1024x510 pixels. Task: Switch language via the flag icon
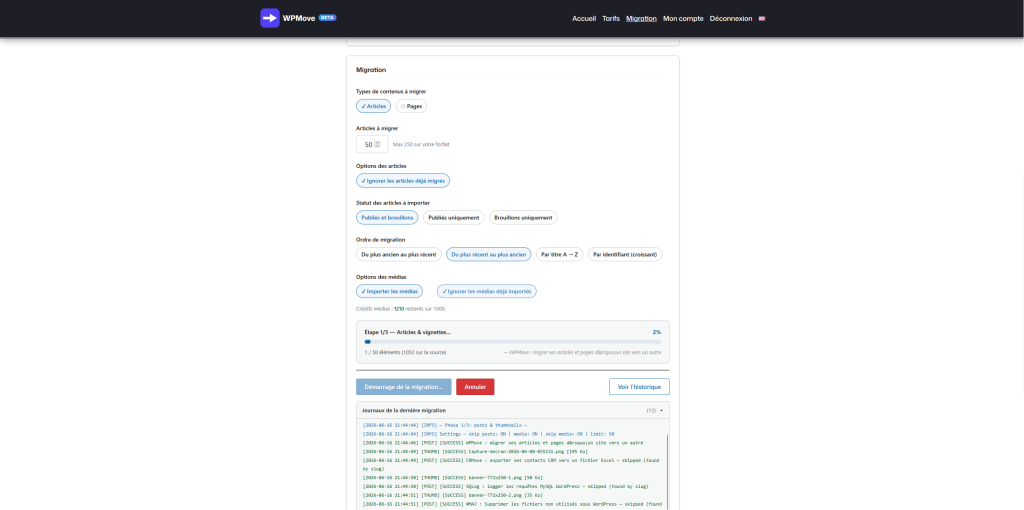coord(761,19)
